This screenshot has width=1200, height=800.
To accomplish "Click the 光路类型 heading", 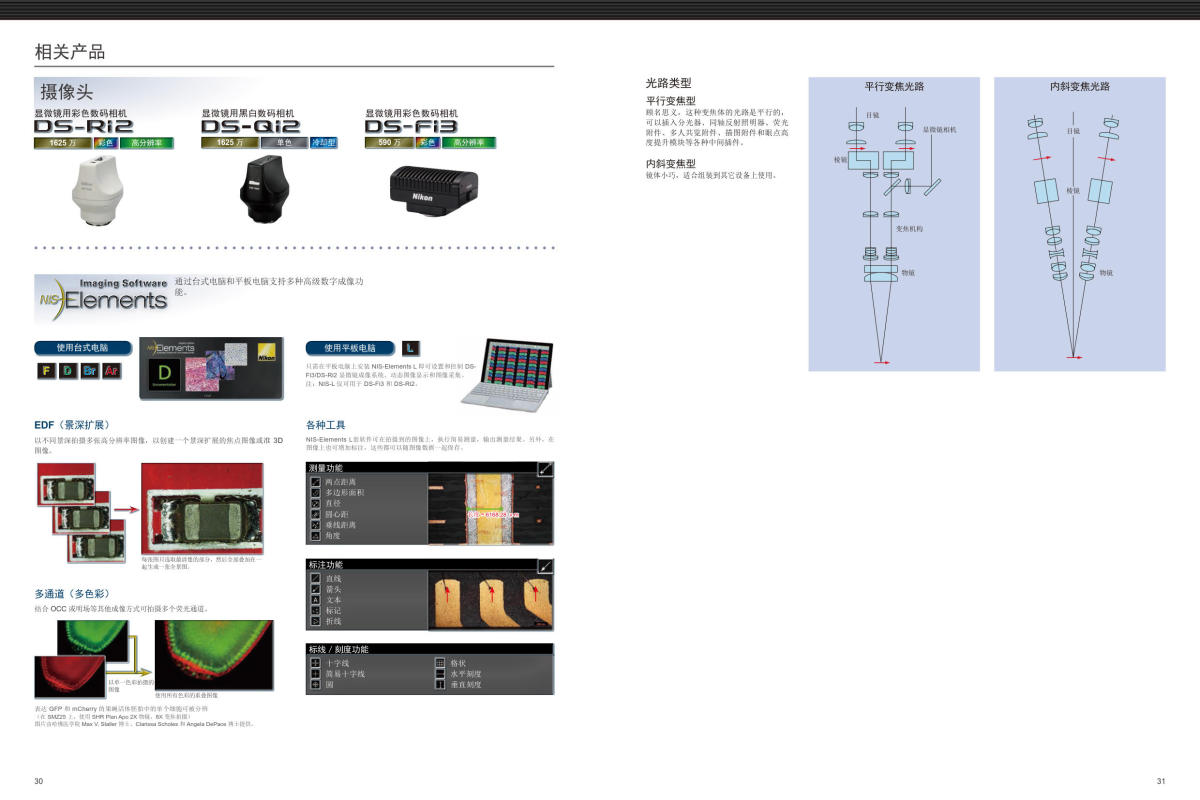I will pyautogui.click(x=669, y=84).
